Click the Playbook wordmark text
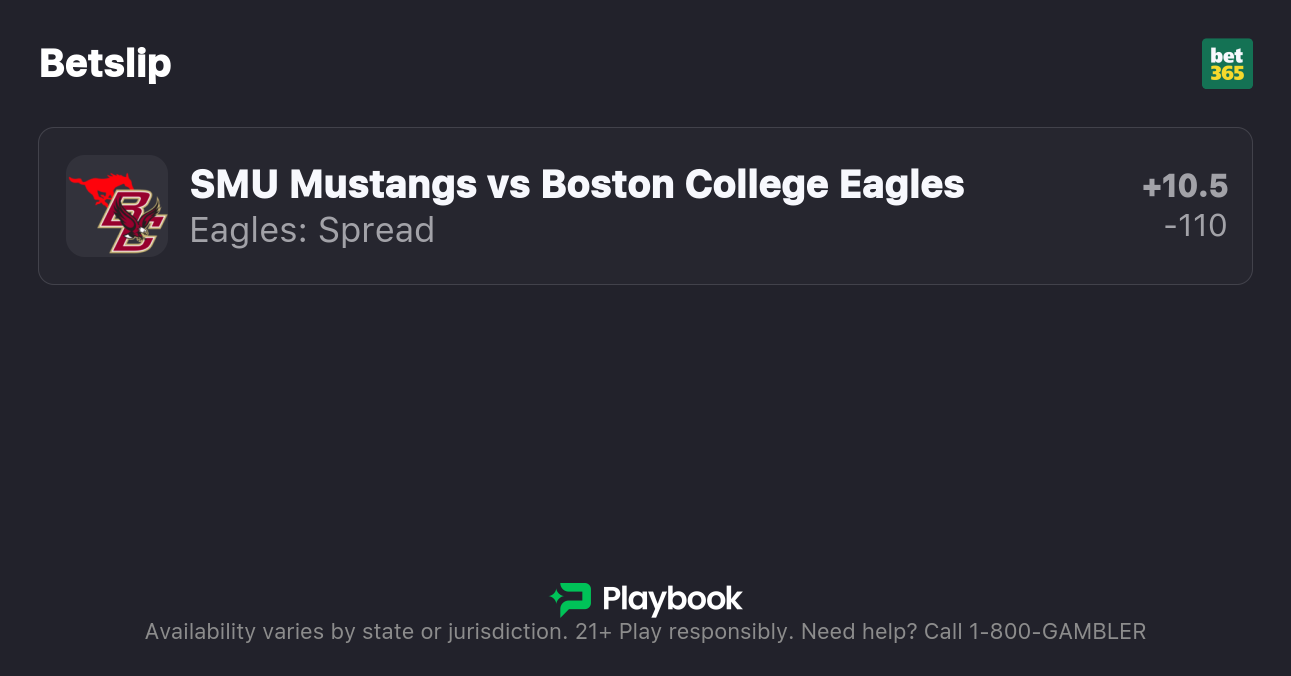Image resolution: width=1291 pixels, height=676 pixels. click(672, 599)
